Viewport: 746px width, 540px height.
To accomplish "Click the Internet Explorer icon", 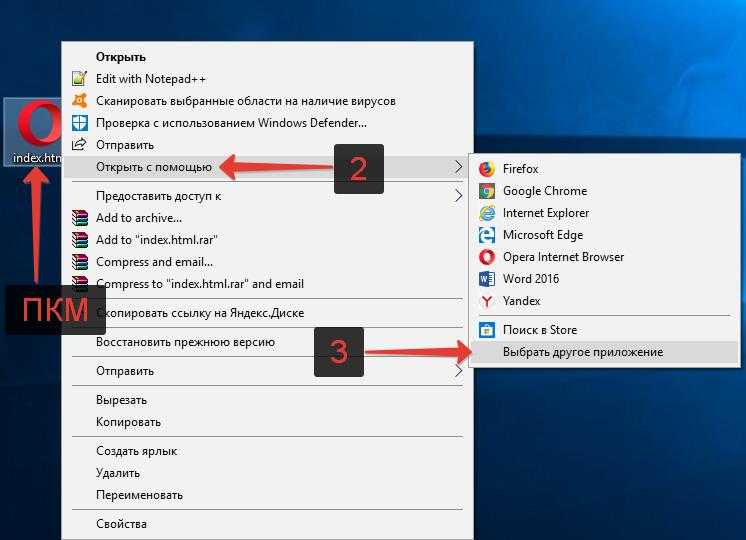I will pos(487,213).
